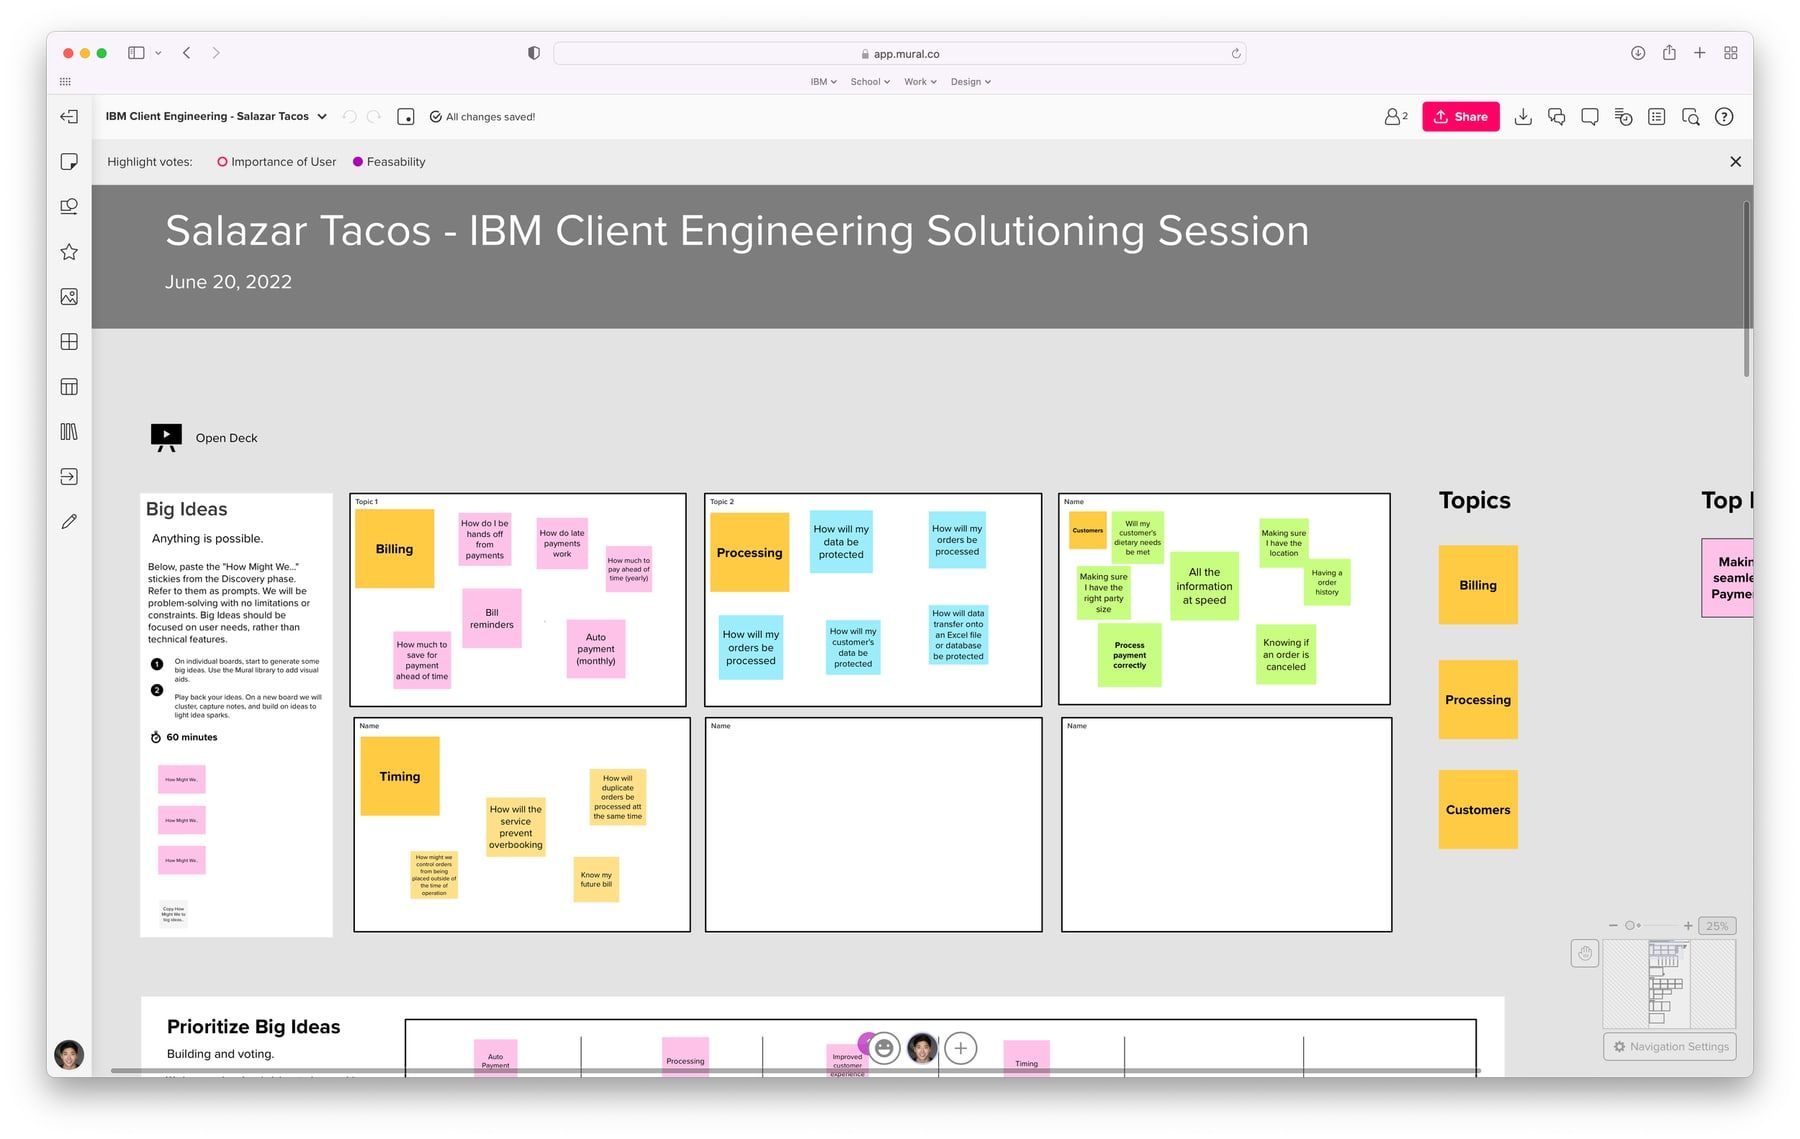Screen dimensions: 1800x1139
Task: Click the find in mural search icon
Action: [x=1691, y=117]
